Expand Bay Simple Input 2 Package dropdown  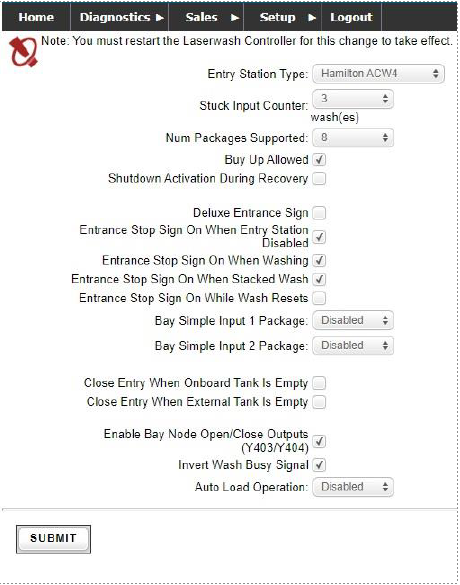tap(353, 345)
